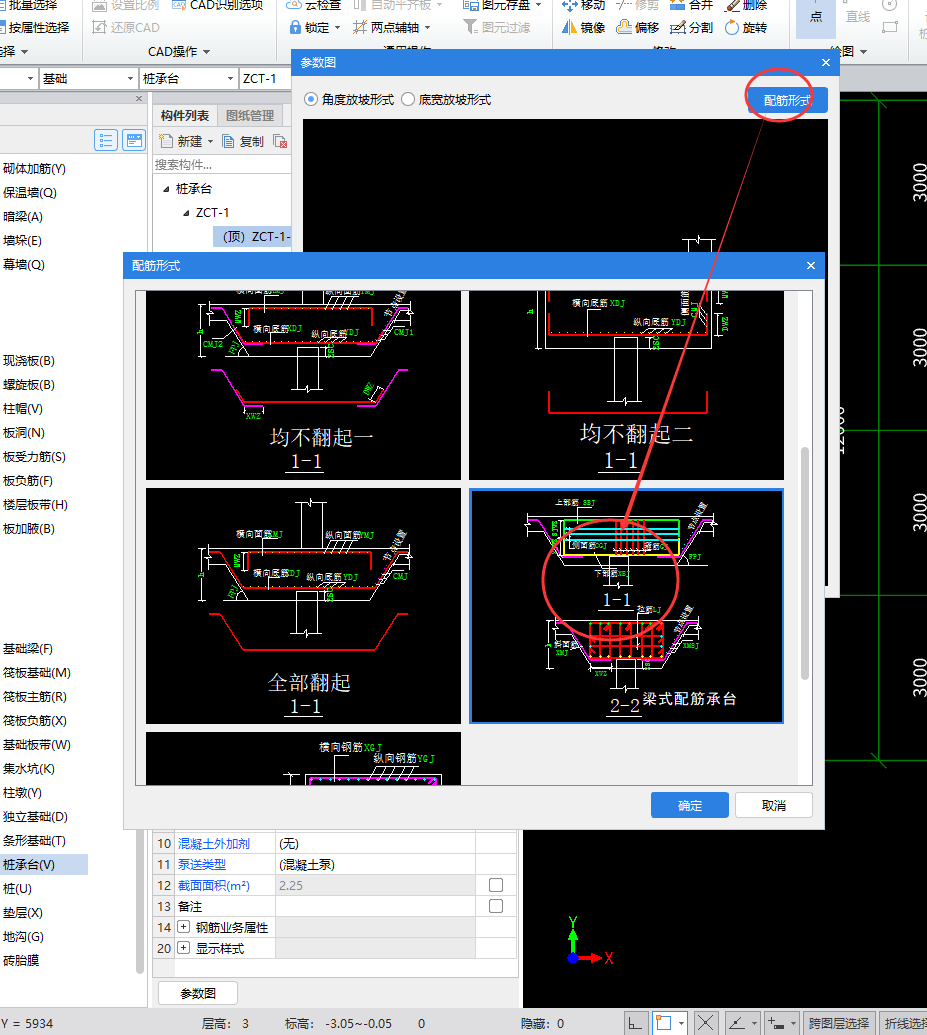Image resolution: width=927 pixels, height=1035 pixels.
Task: Switch to the 构件列表 tab
Action: point(185,116)
